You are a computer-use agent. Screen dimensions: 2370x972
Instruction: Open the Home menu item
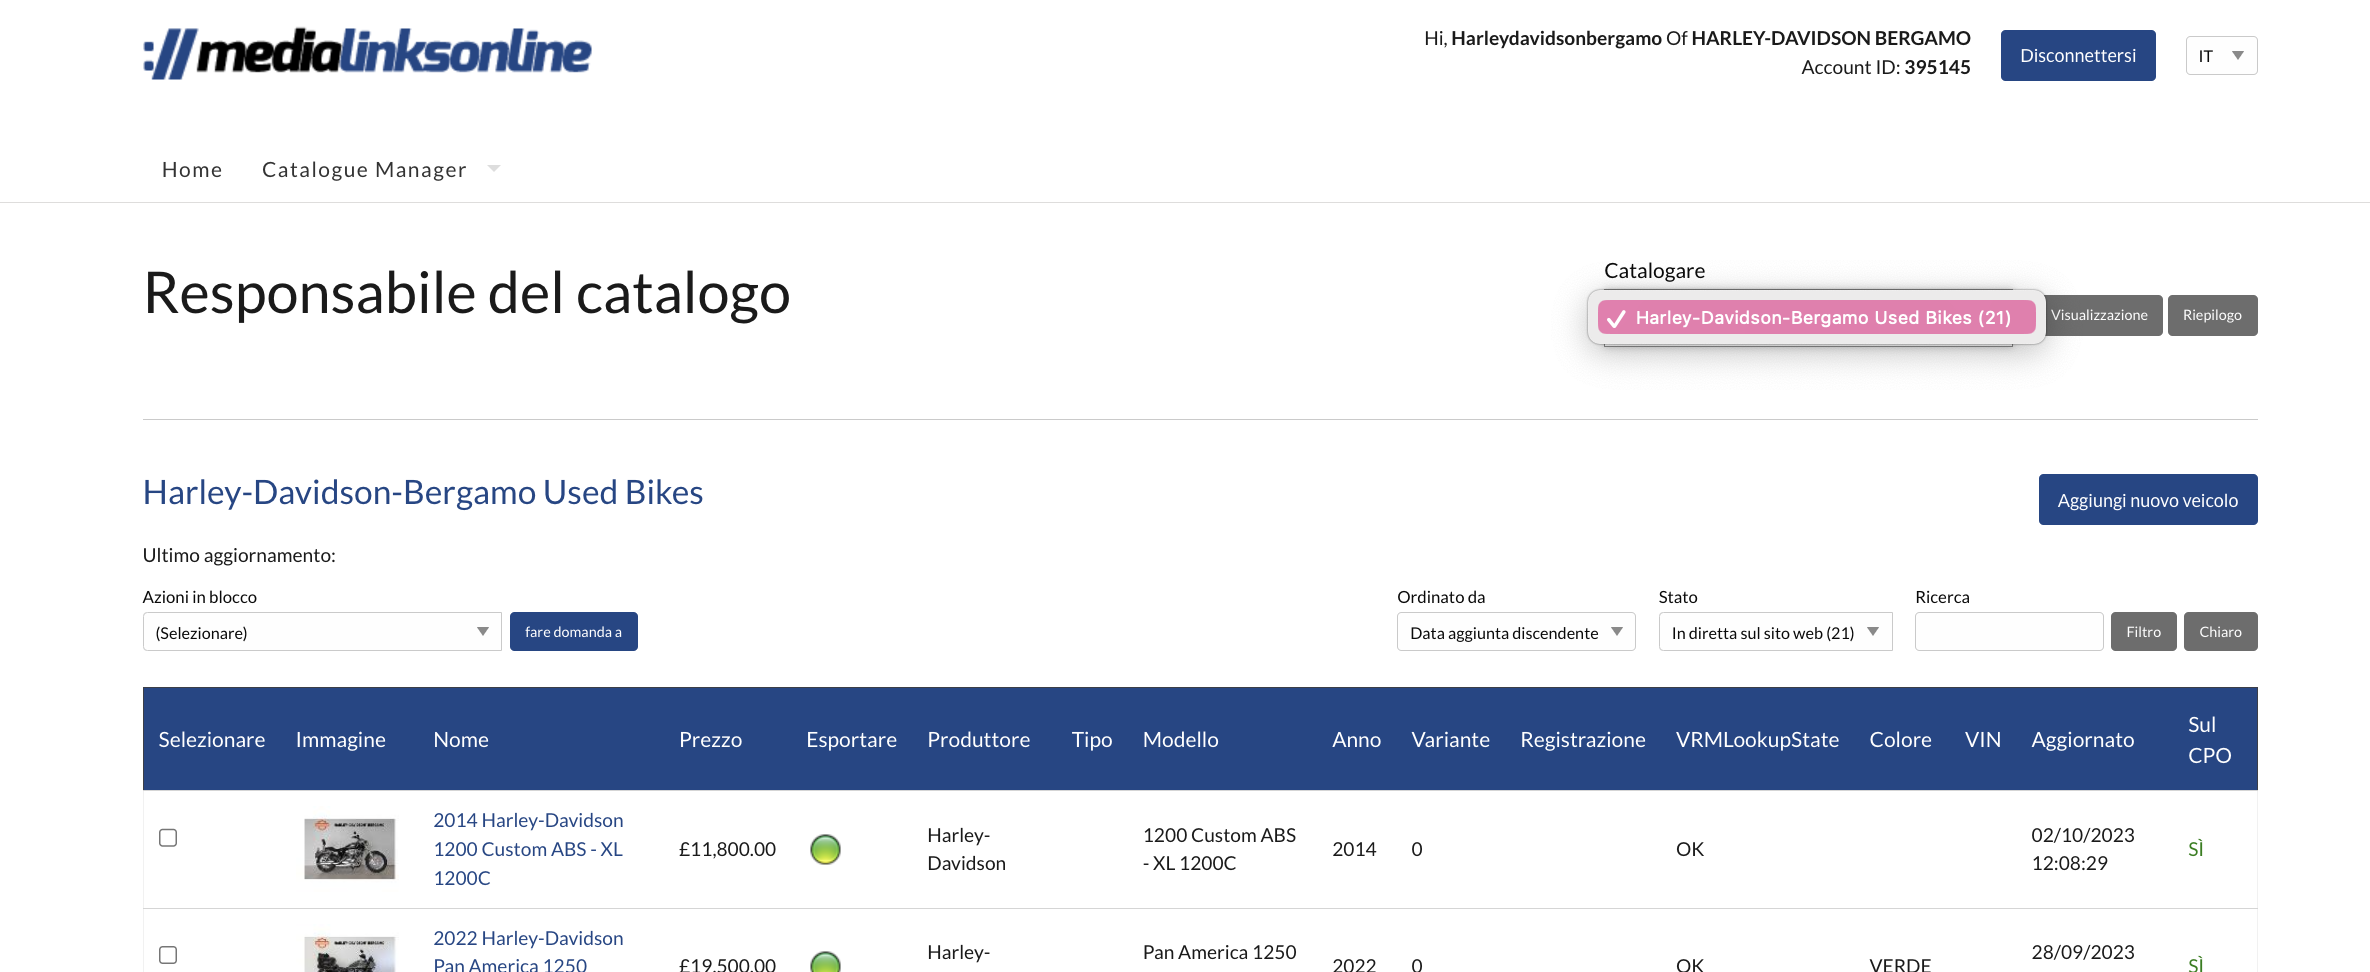(x=192, y=169)
